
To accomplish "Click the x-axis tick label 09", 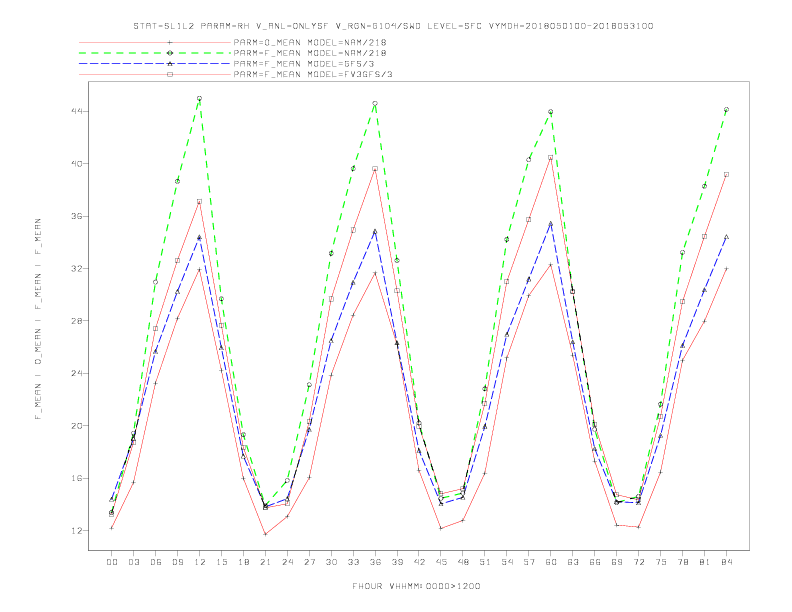I will (x=177, y=562).
